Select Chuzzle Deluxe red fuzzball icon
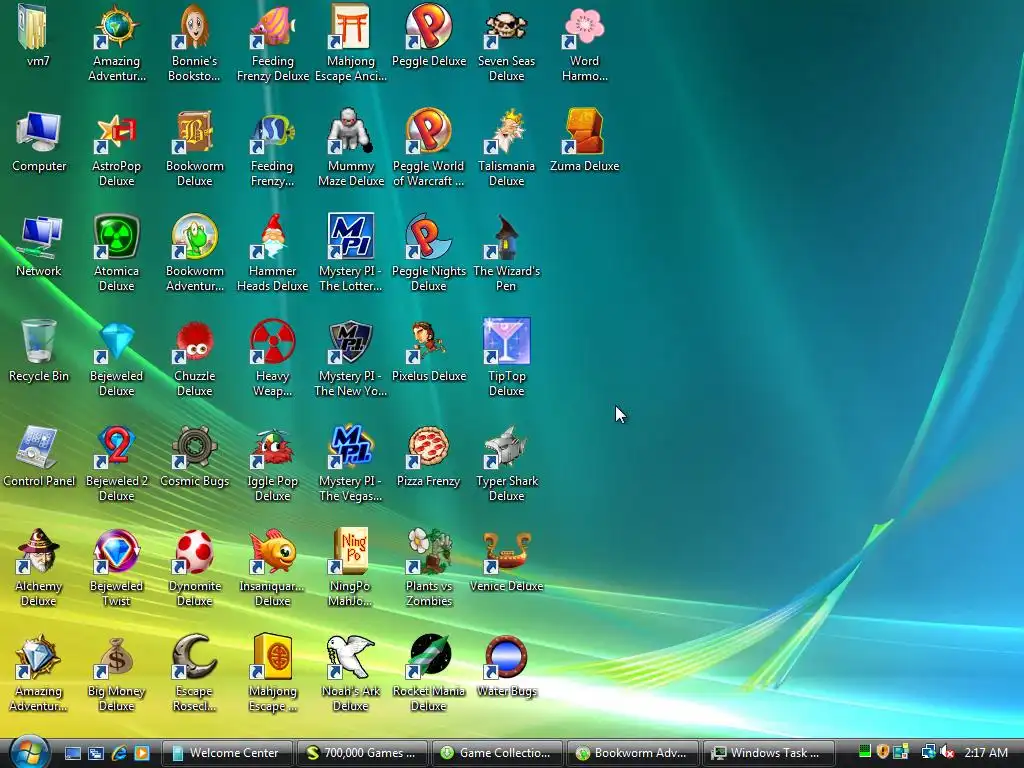The width and height of the screenshot is (1024, 768). pyautogui.click(x=194, y=342)
